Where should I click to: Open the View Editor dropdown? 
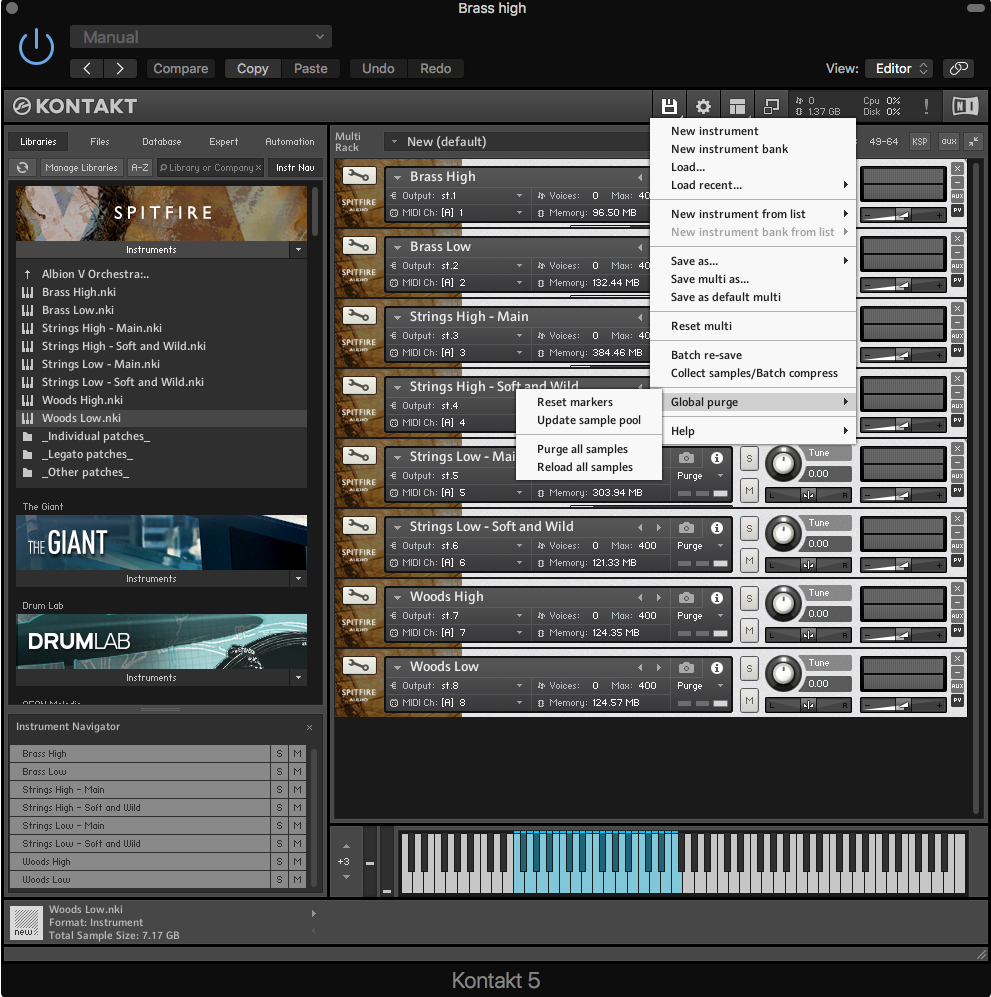tap(898, 68)
